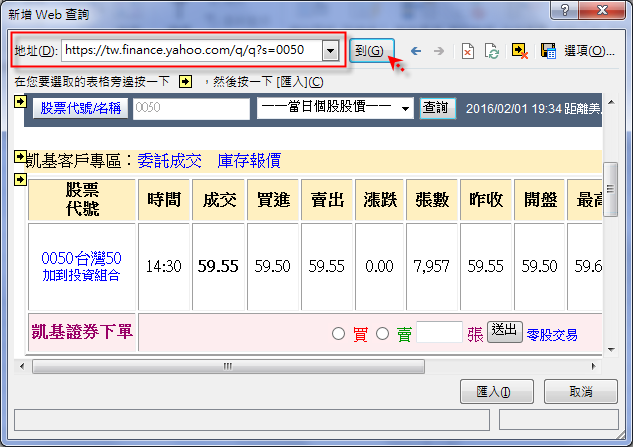Image resolution: width=633 pixels, height=447 pixels.
Task: Click the scroll down arrow
Action: point(611,350)
